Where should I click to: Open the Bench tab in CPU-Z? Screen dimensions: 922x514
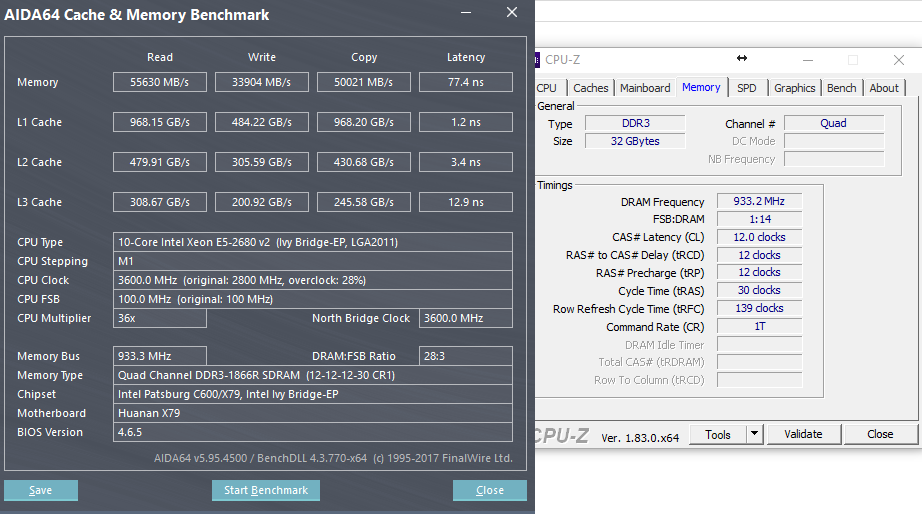click(841, 88)
